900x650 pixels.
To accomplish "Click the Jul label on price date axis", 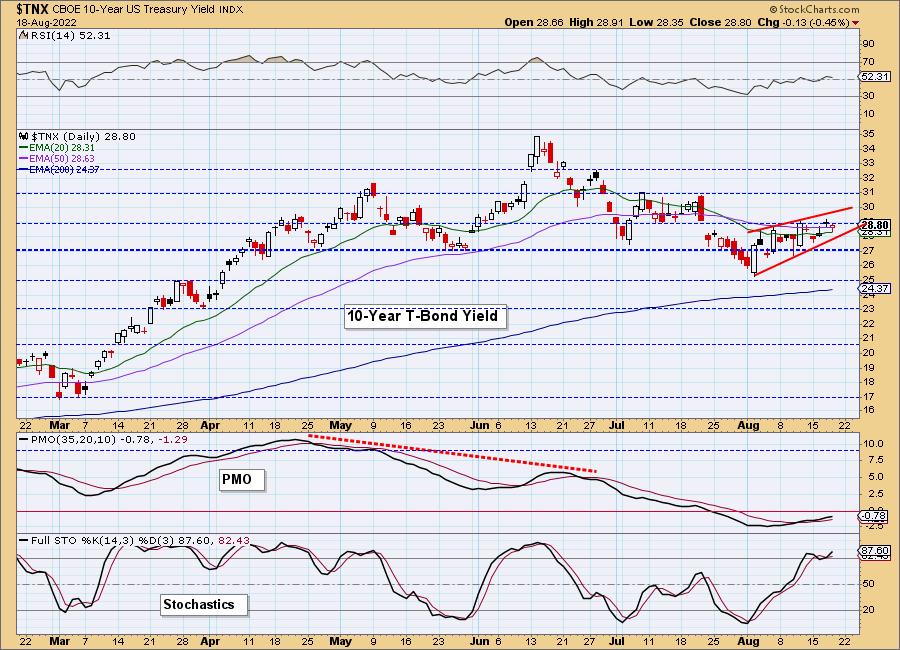I will point(616,425).
